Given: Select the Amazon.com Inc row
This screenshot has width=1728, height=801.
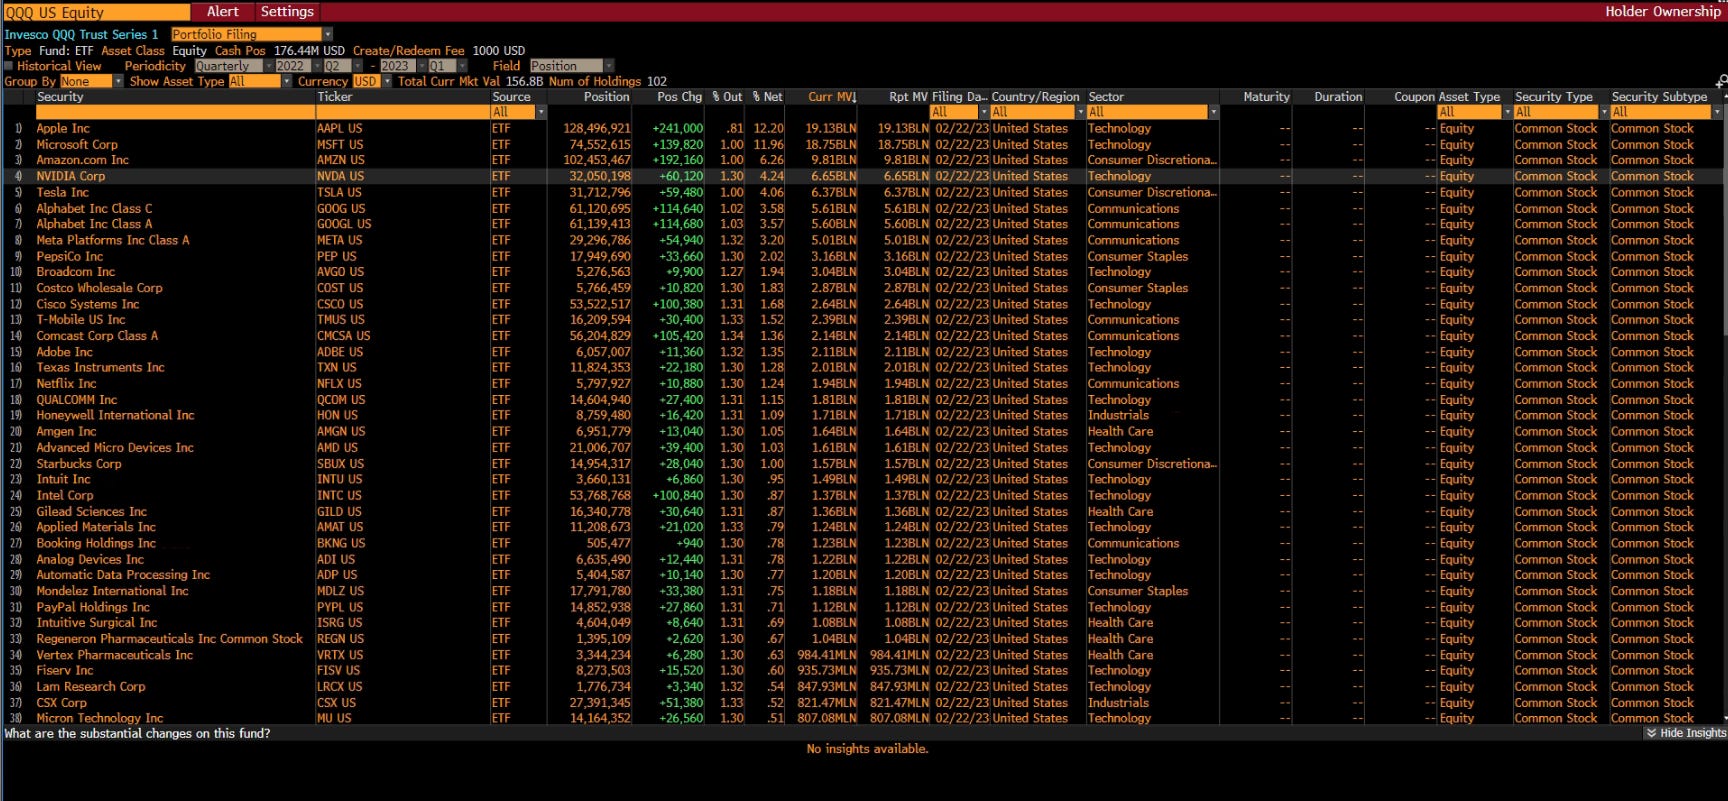Looking at the screenshot, I should (x=862, y=160).
